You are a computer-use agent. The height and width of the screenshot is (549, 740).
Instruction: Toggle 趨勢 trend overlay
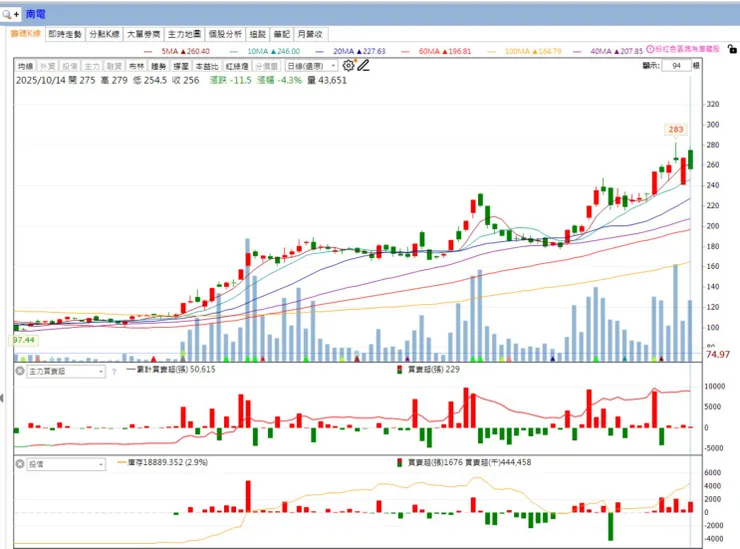[x=159, y=66]
